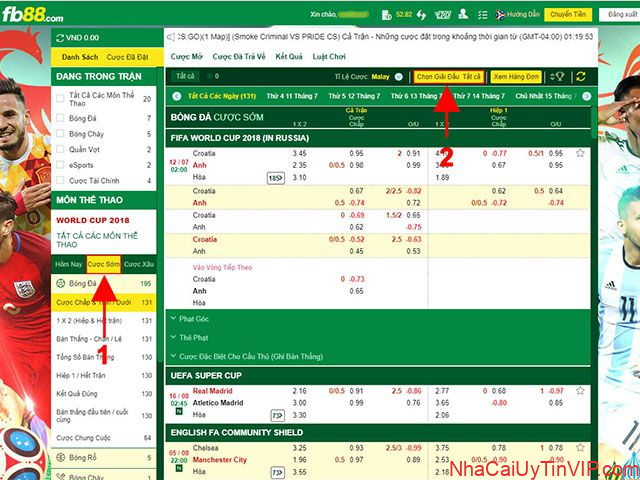Open the Kết Quả menu item
Image resolution: width=640 pixels, height=480 pixels.
289,57
